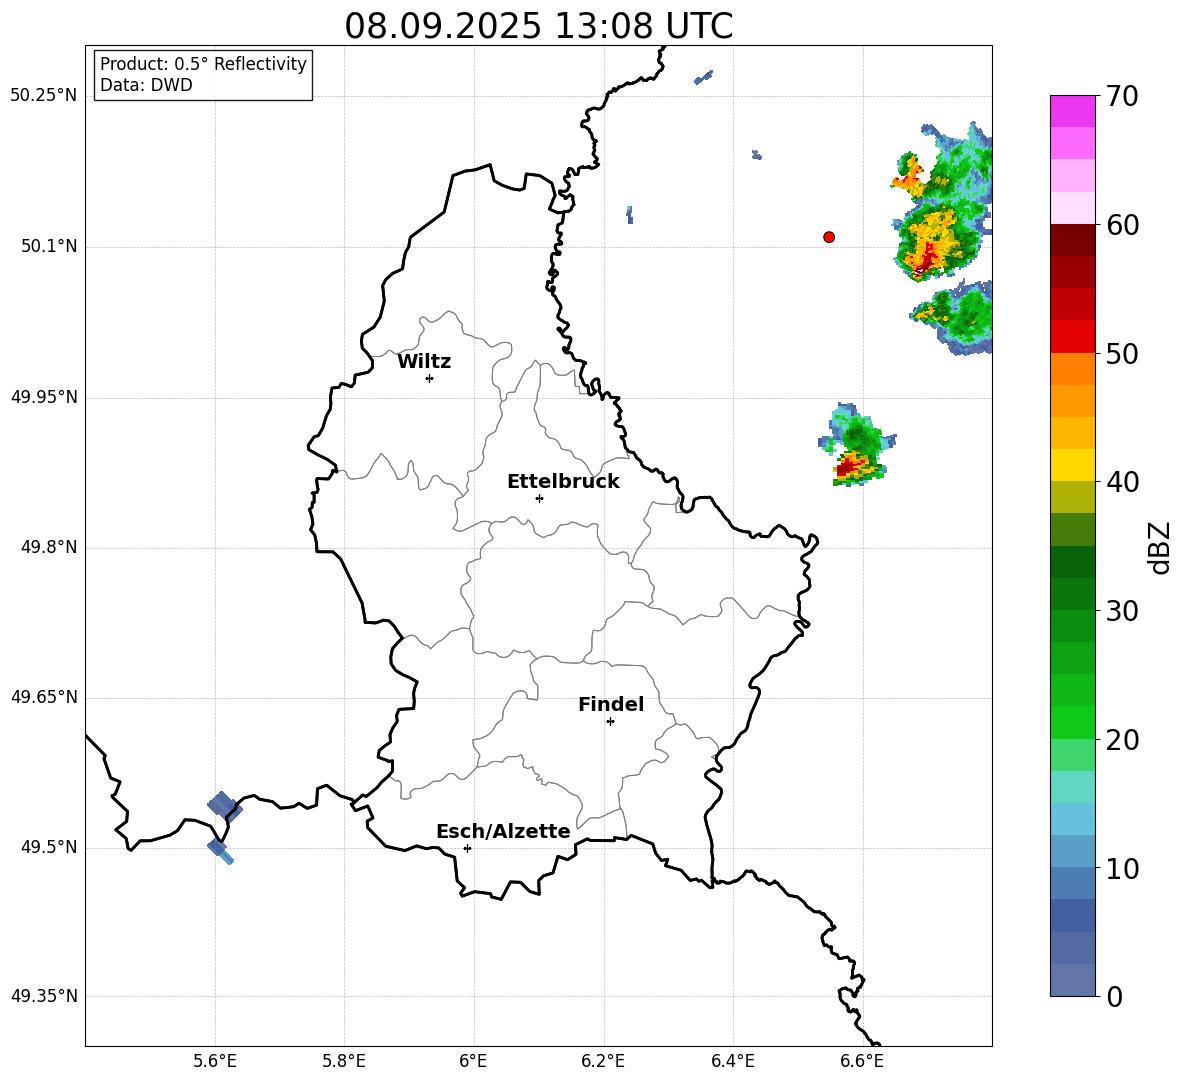Click the 49.95°N latitude label
The height and width of the screenshot is (1081, 1184).
point(44,397)
